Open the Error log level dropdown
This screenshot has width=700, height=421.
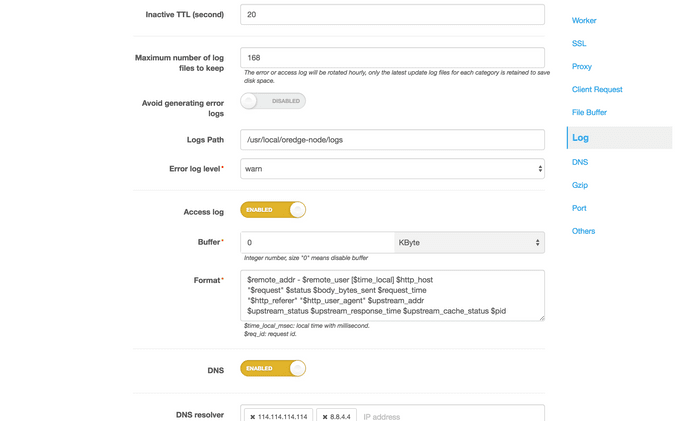[x=392, y=169]
